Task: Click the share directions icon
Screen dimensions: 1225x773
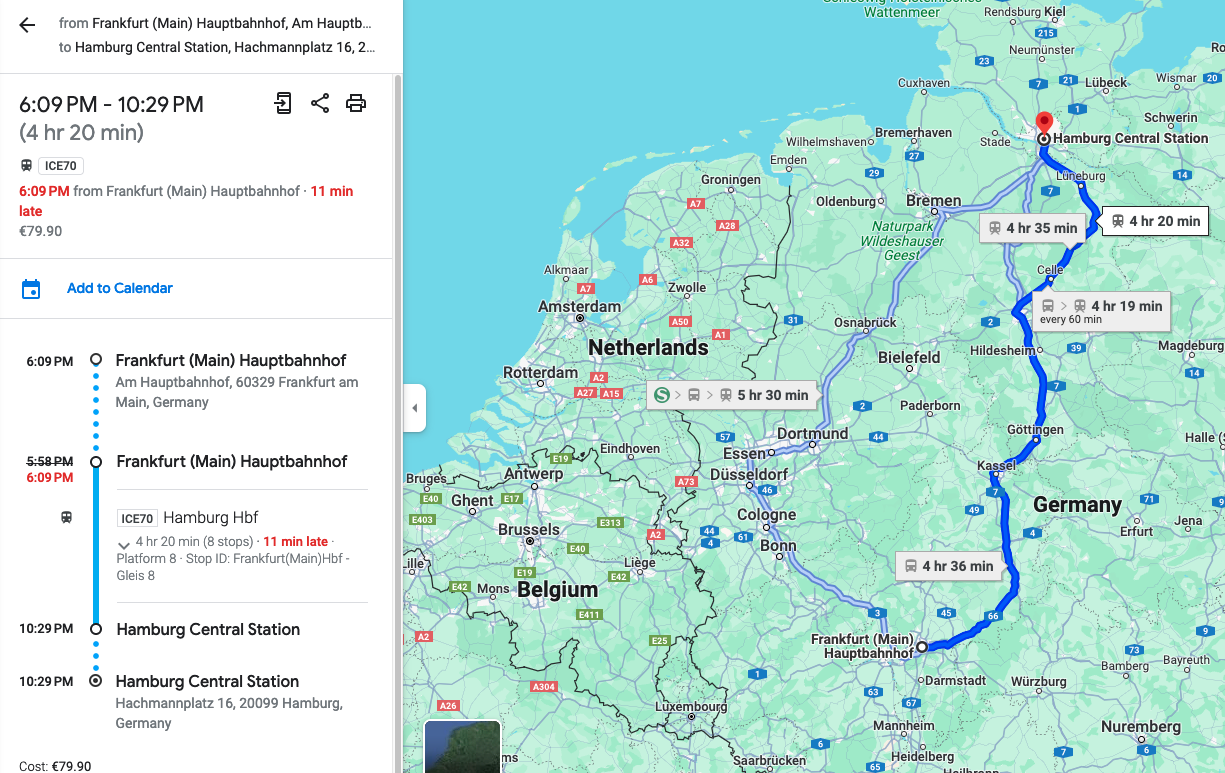Action: [320, 103]
